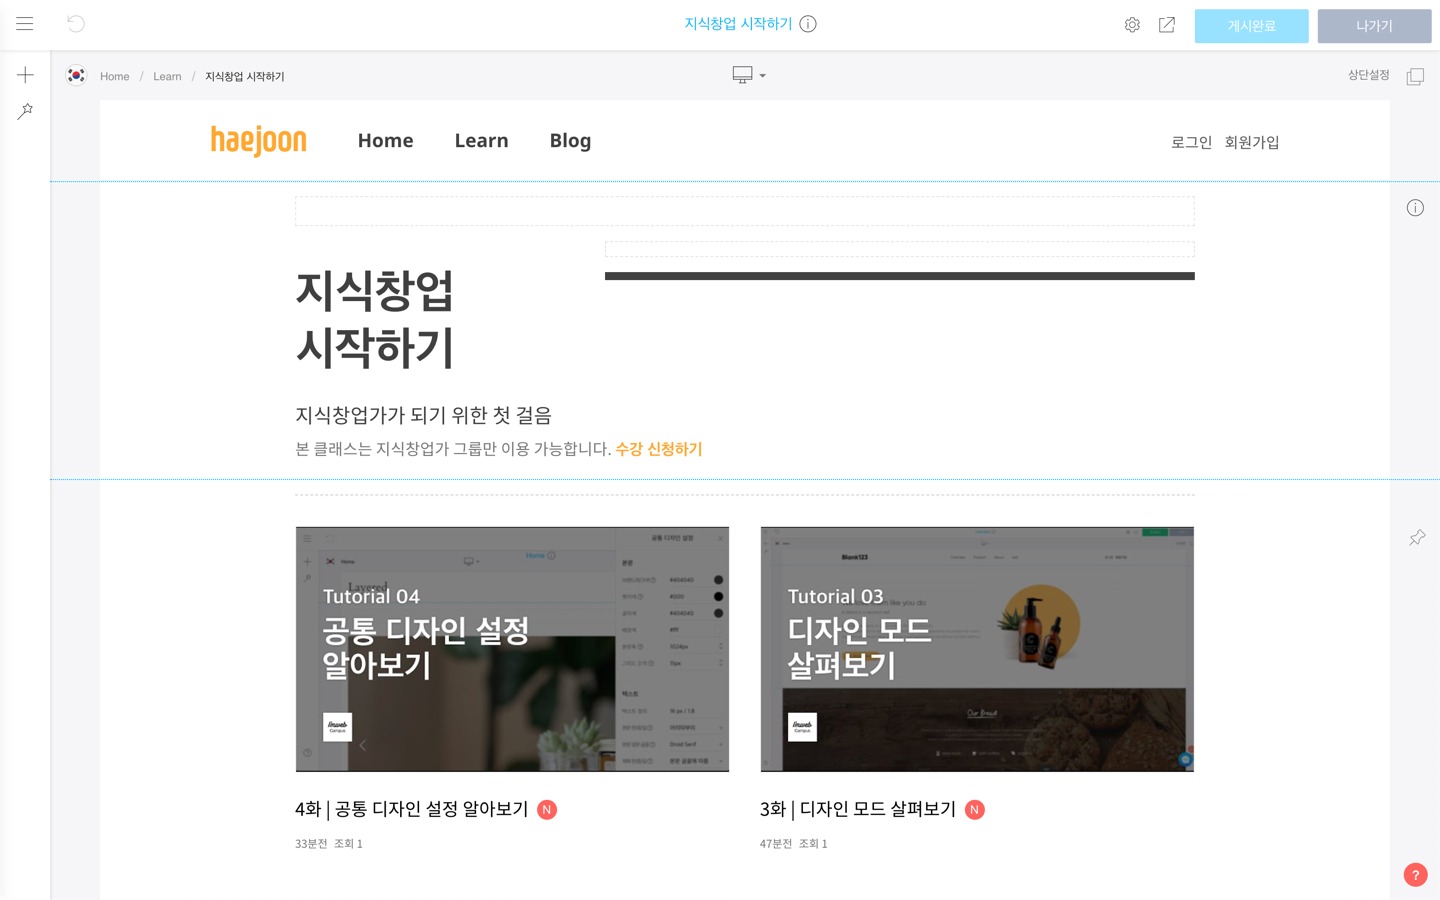Select the Blog navigation menu item

(570, 141)
